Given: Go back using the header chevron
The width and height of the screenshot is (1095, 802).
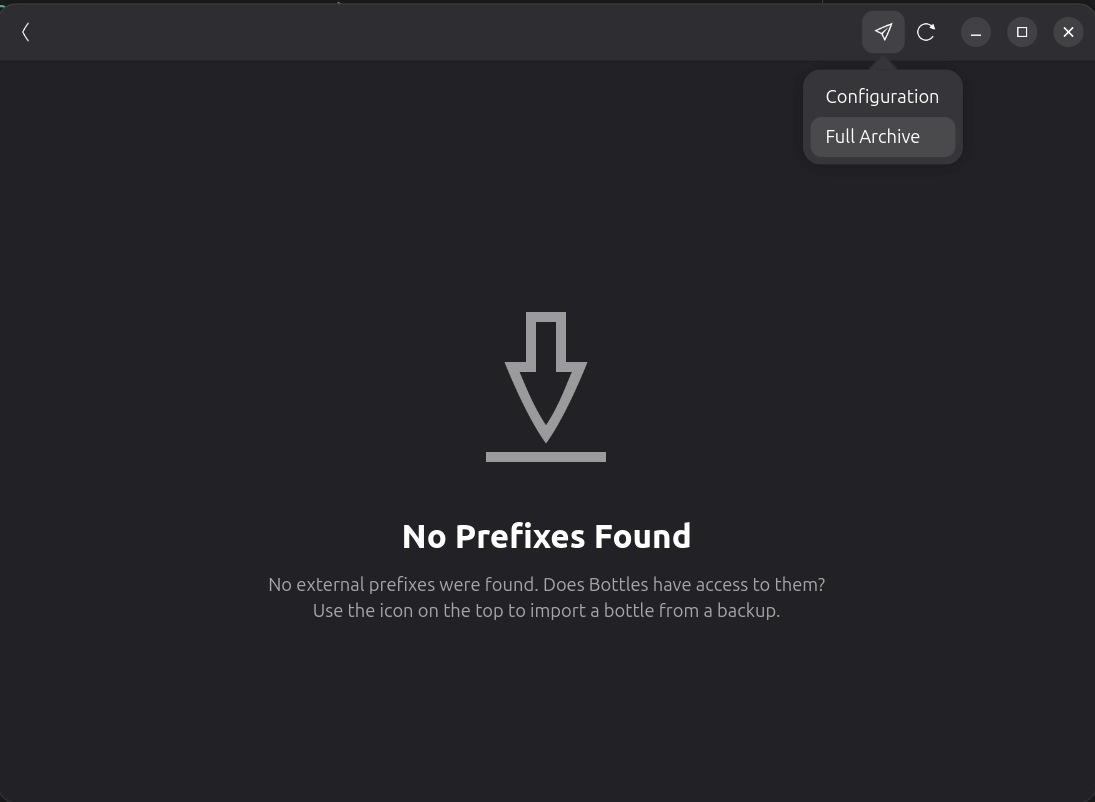Looking at the screenshot, I should (x=26, y=32).
